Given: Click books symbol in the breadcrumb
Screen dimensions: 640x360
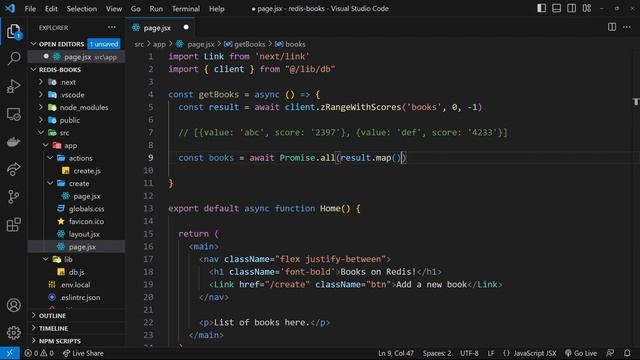Looking at the screenshot, I should (x=290, y=44).
